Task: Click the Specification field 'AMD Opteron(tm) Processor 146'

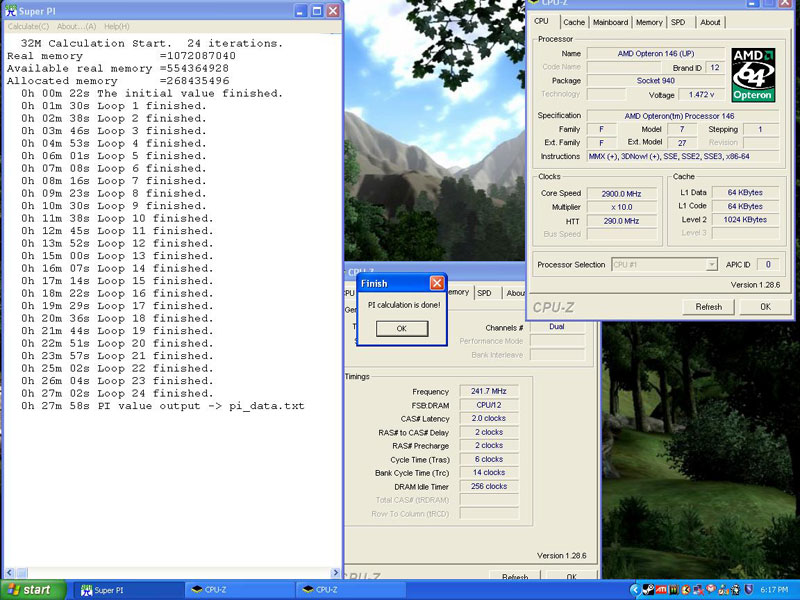Action: pyautogui.click(x=683, y=116)
